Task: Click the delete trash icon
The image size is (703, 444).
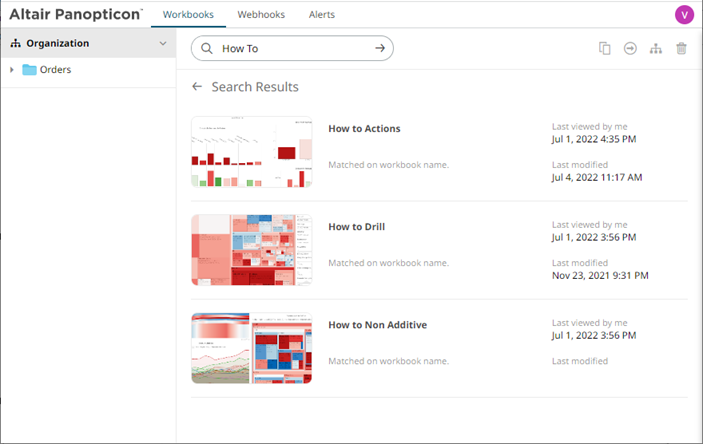Action: (681, 48)
